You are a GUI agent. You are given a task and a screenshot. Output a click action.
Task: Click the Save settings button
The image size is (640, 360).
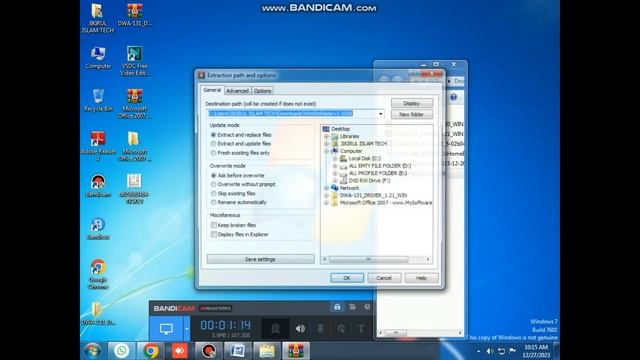(260, 259)
